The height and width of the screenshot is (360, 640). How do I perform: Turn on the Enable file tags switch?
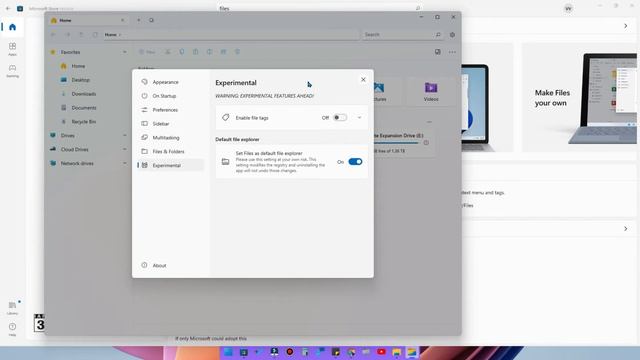(340, 118)
